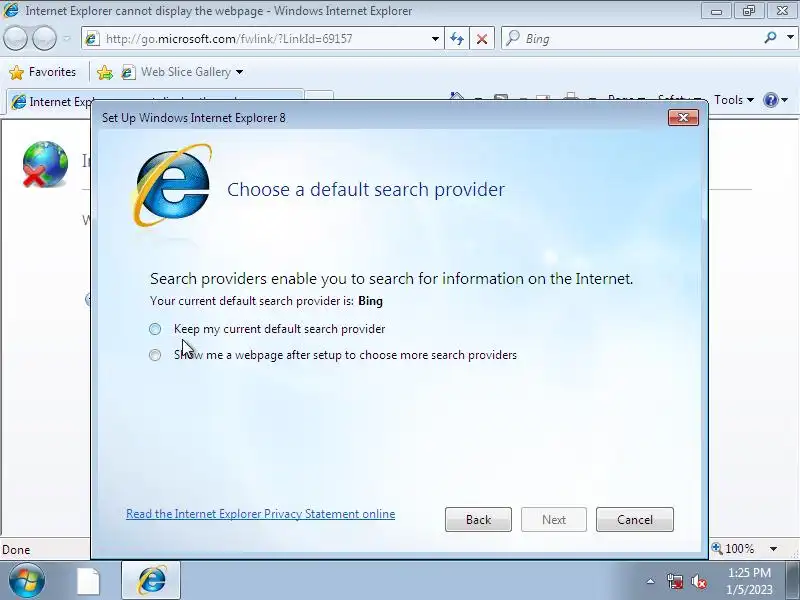The width and height of the screenshot is (800, 600).
Task: Click the blank document taskbar icon
Action: [x=88, y=581]
